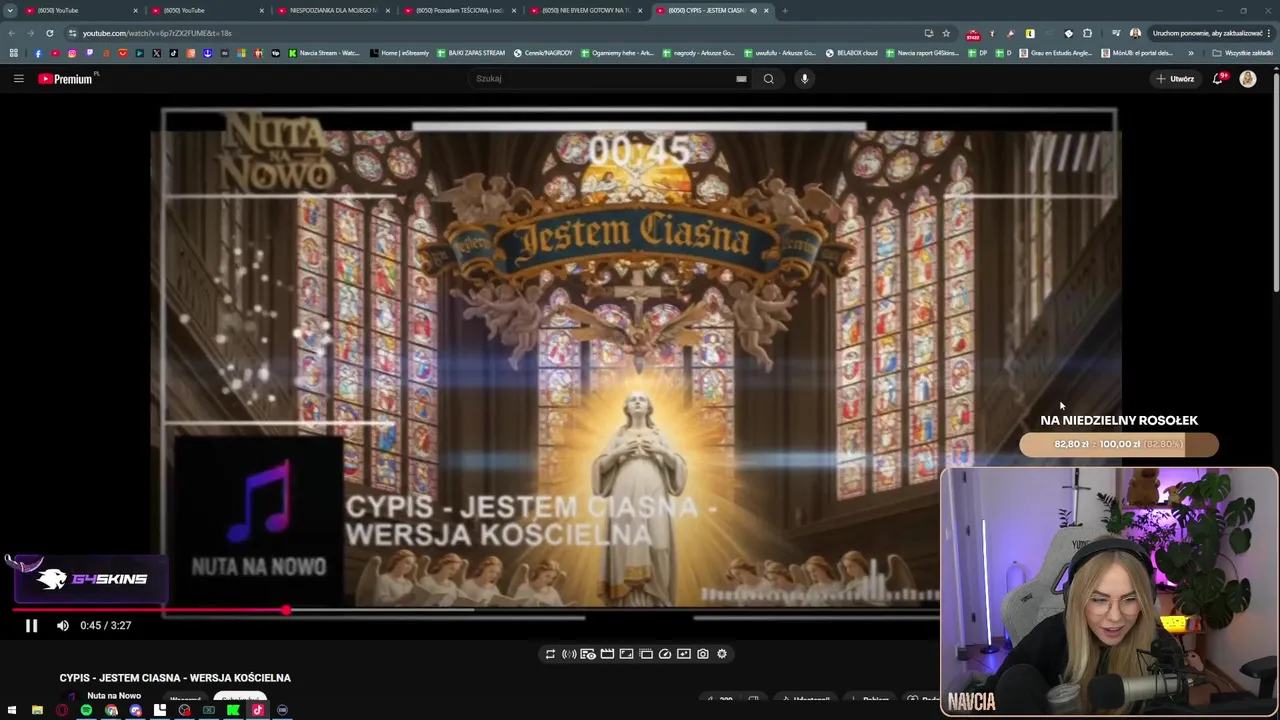Open Spotify from the taskbar
Viewport: 1280px width, 720px height.
click(x=86, y=710)
